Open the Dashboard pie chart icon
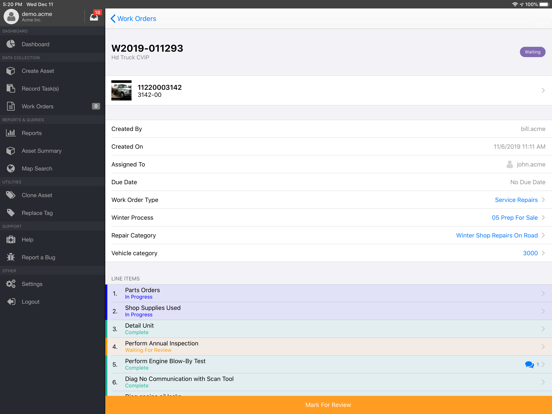The height and width of the screenshot is (414, 552). [11, 44]
